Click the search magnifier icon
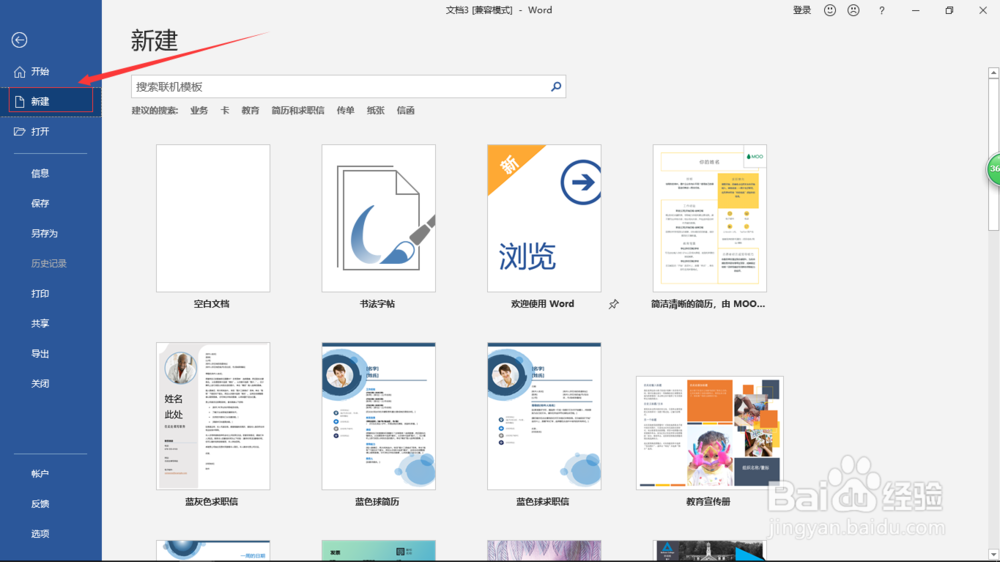Viewport: 1000px width, 562px height. (556, 86)
